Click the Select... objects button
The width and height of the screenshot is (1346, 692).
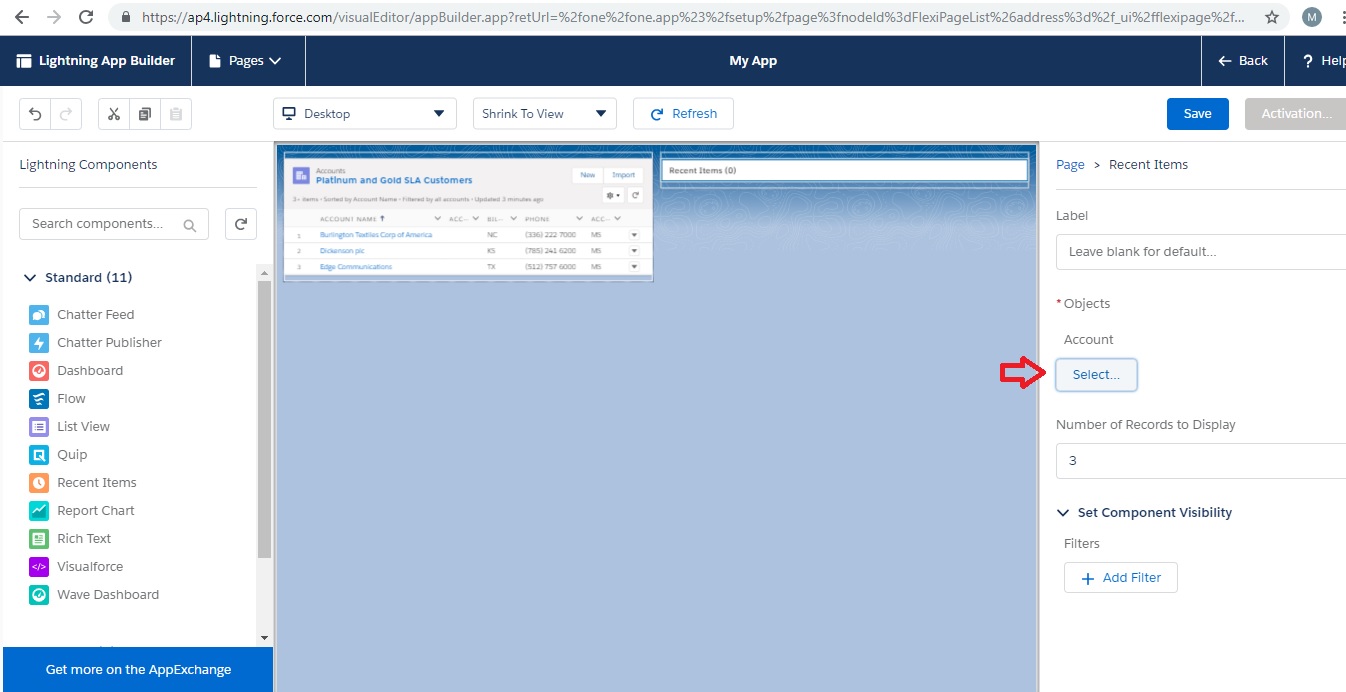click(1096, 375)
